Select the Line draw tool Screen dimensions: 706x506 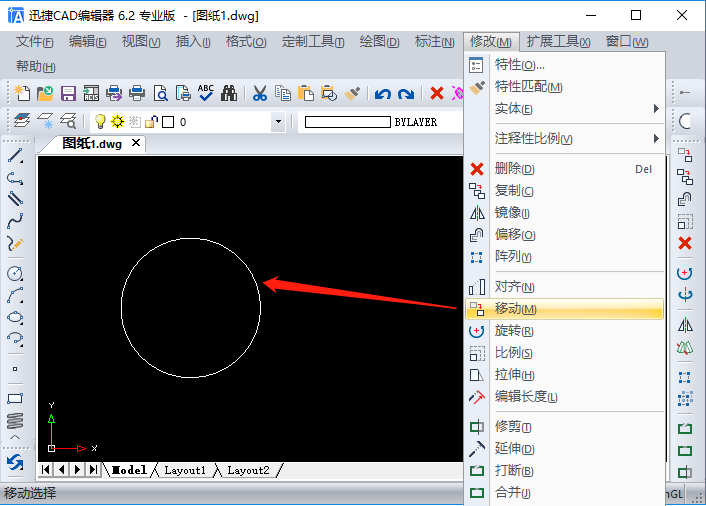(15, 155)
